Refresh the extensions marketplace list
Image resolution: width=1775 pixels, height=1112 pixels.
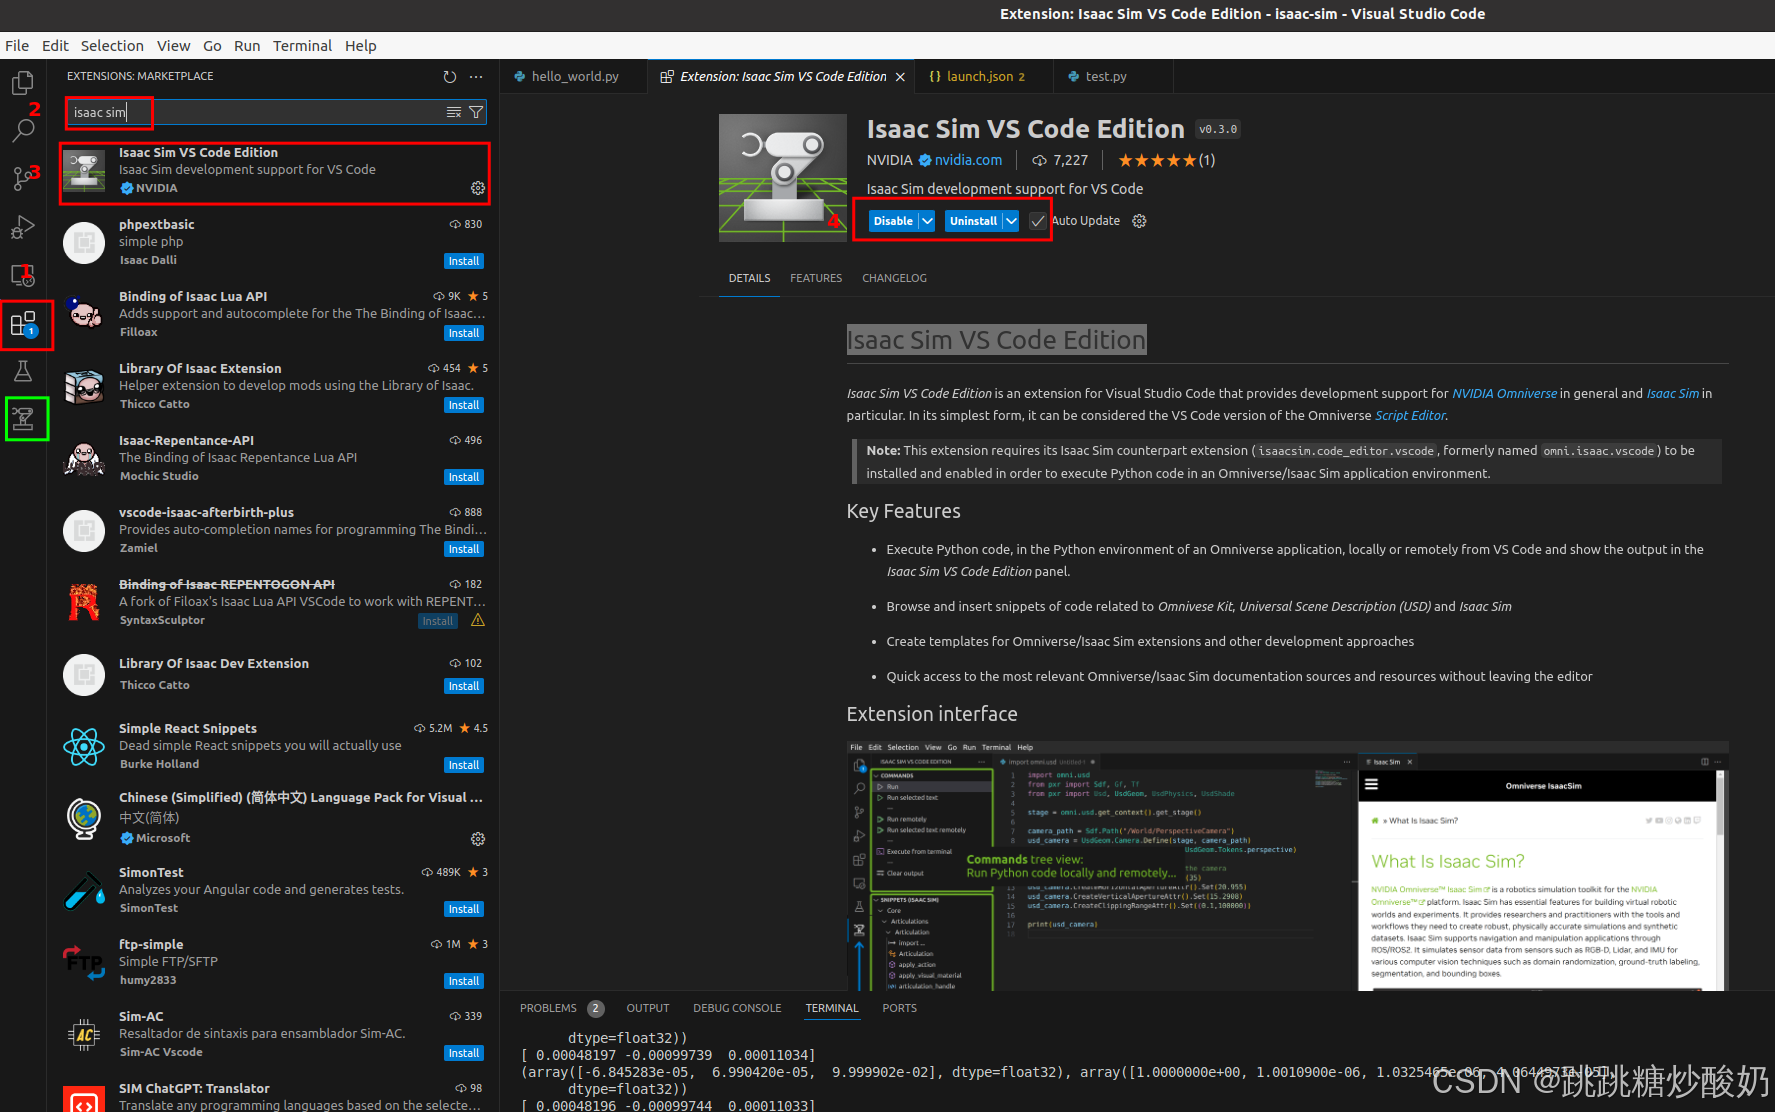[x=450, y=76]
